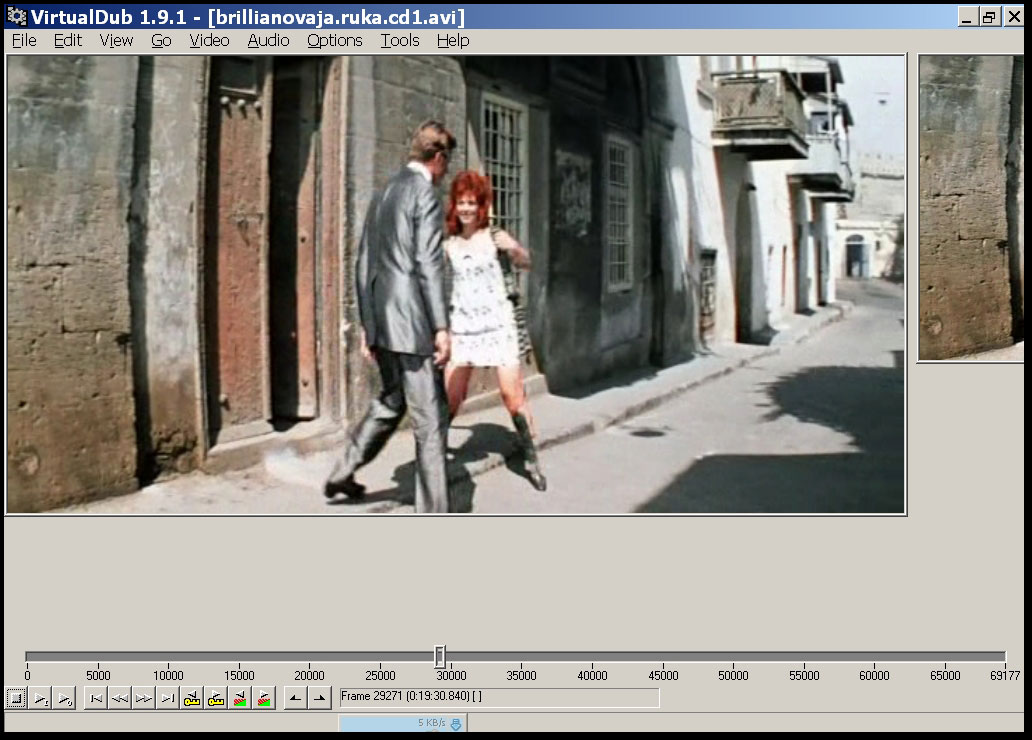Screen dimensions: 1032x740
Task: Click the output video pane on the right
Action: click(x=971, y=208)
